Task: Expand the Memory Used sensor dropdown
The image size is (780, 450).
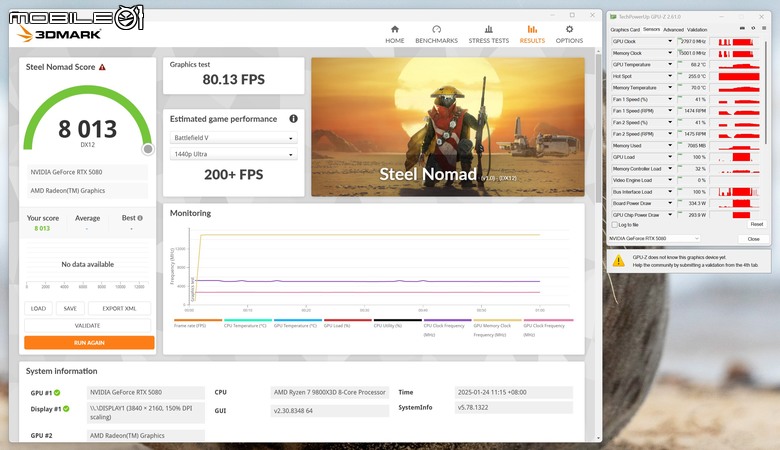Action: 670,145
